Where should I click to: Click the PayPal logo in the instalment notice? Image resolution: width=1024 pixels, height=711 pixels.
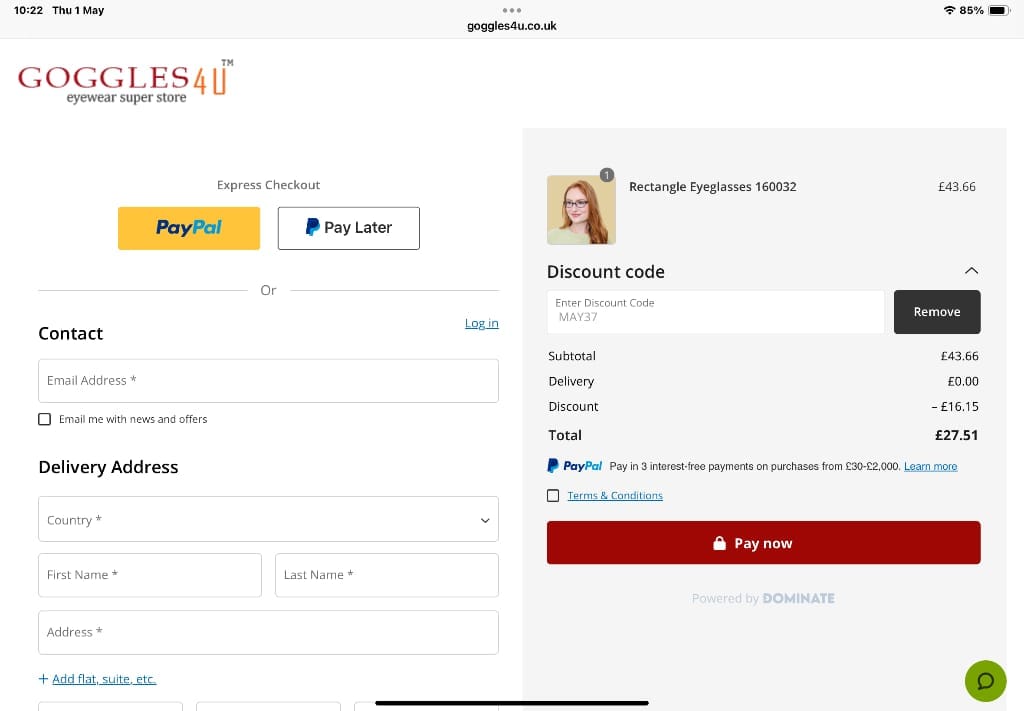575,466
